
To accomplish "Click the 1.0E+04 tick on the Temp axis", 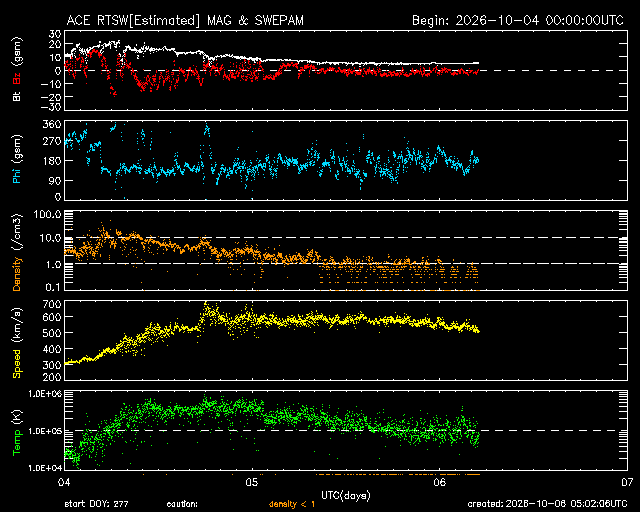I will pyautogui.click(x=45, y=468).
